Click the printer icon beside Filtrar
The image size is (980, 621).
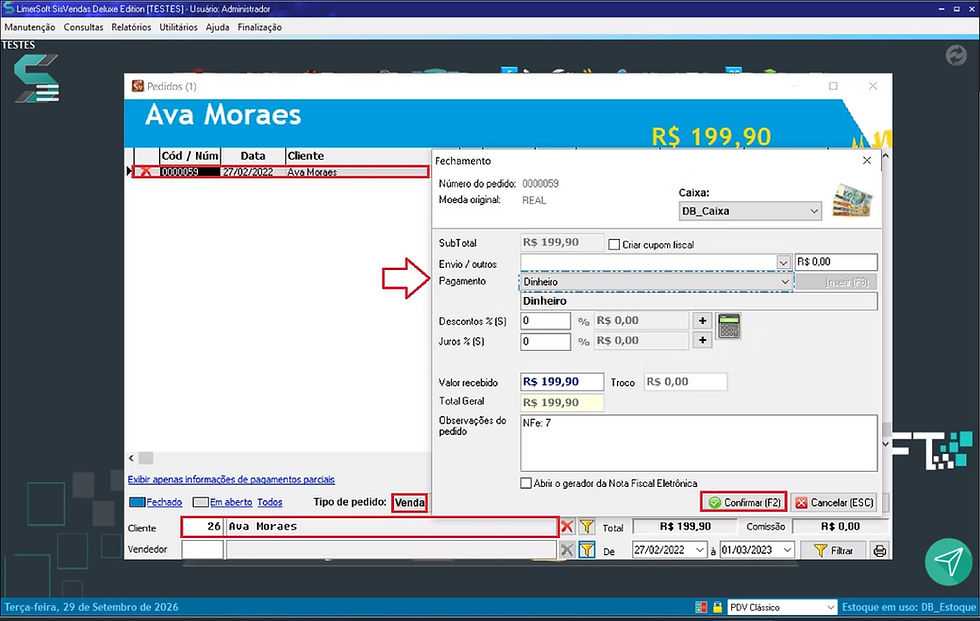[x=880, y=550]
